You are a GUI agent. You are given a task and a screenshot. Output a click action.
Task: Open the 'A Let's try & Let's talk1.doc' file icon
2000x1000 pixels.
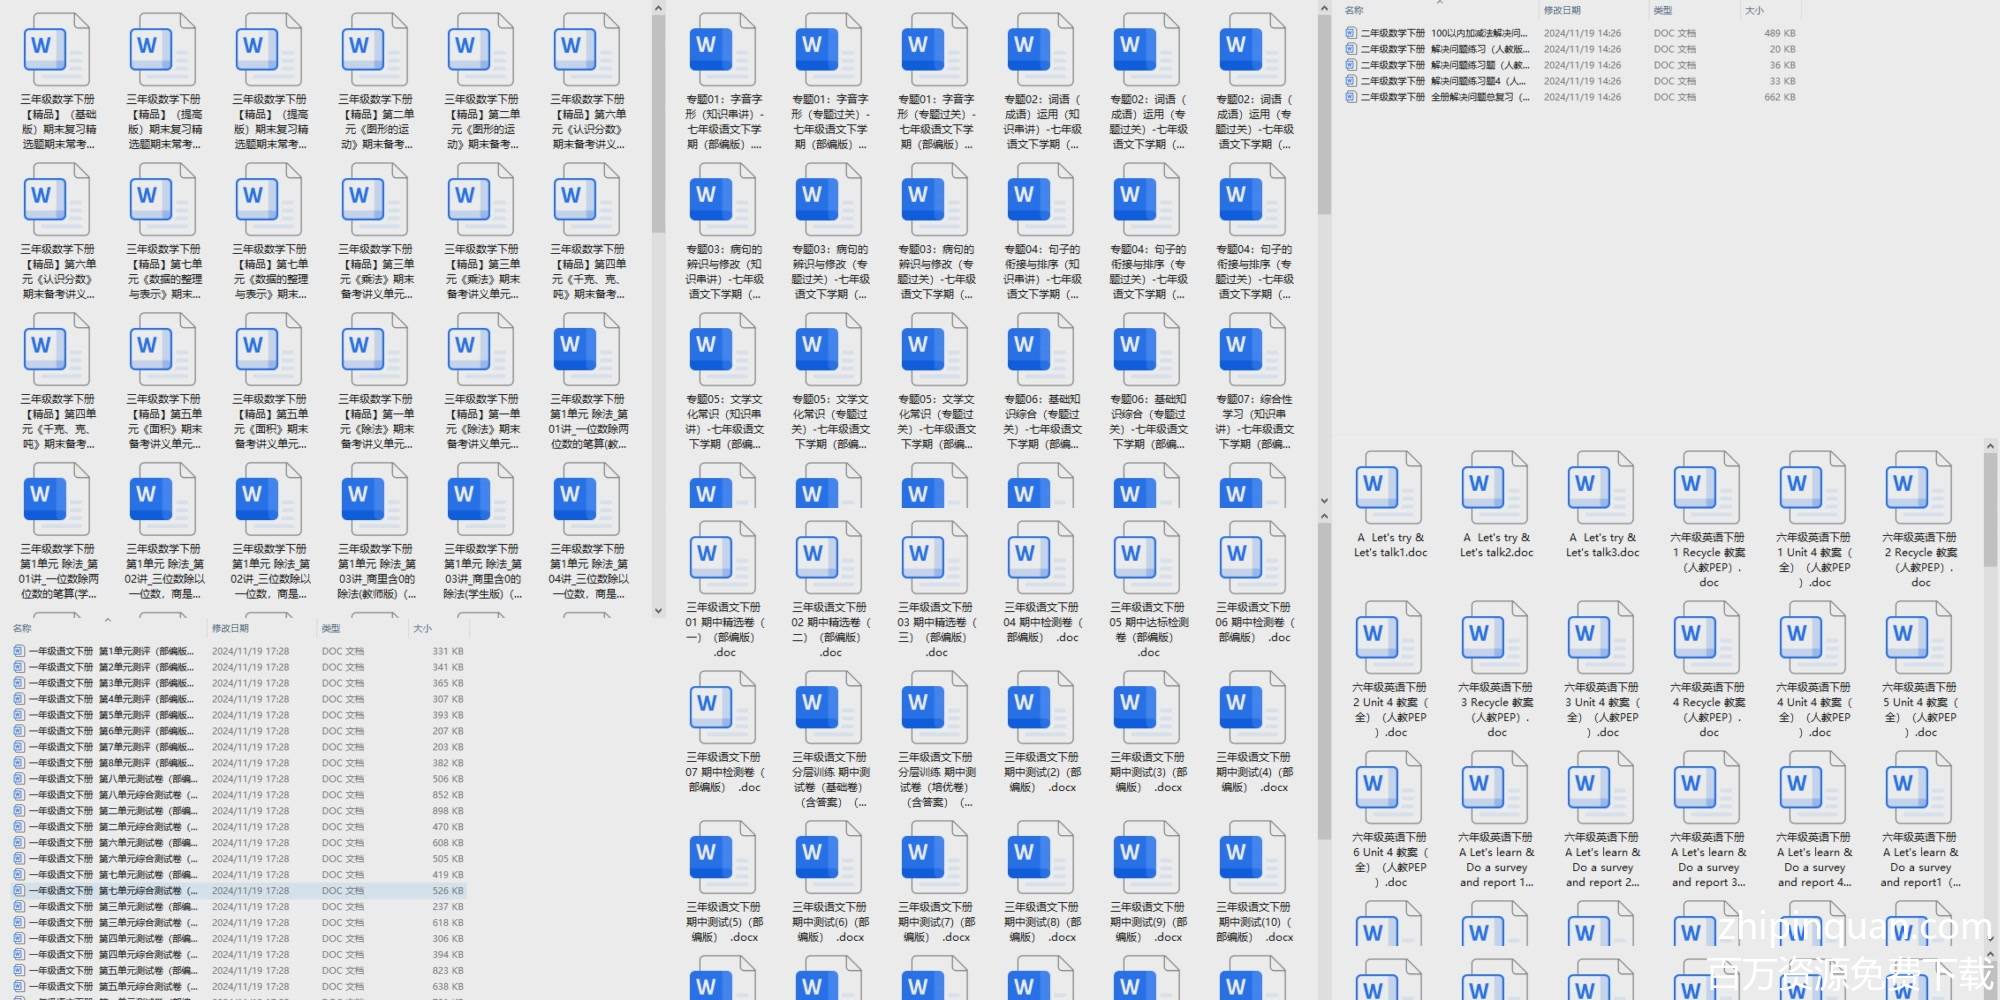pyautogui.click(x=1389, y=490)
